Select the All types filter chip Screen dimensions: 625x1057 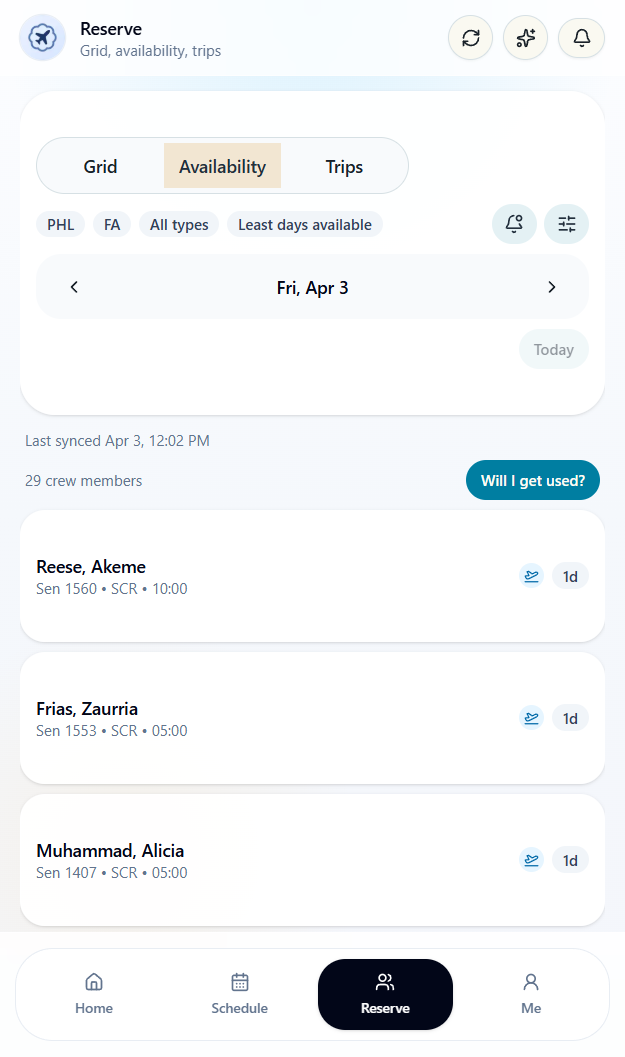point(179,225)
